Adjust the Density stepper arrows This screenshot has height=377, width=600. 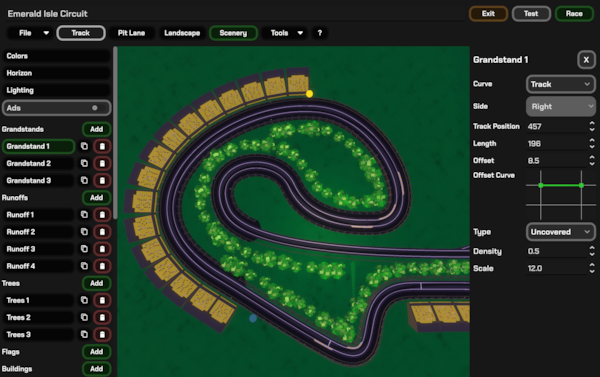click(x=592, y=251)
